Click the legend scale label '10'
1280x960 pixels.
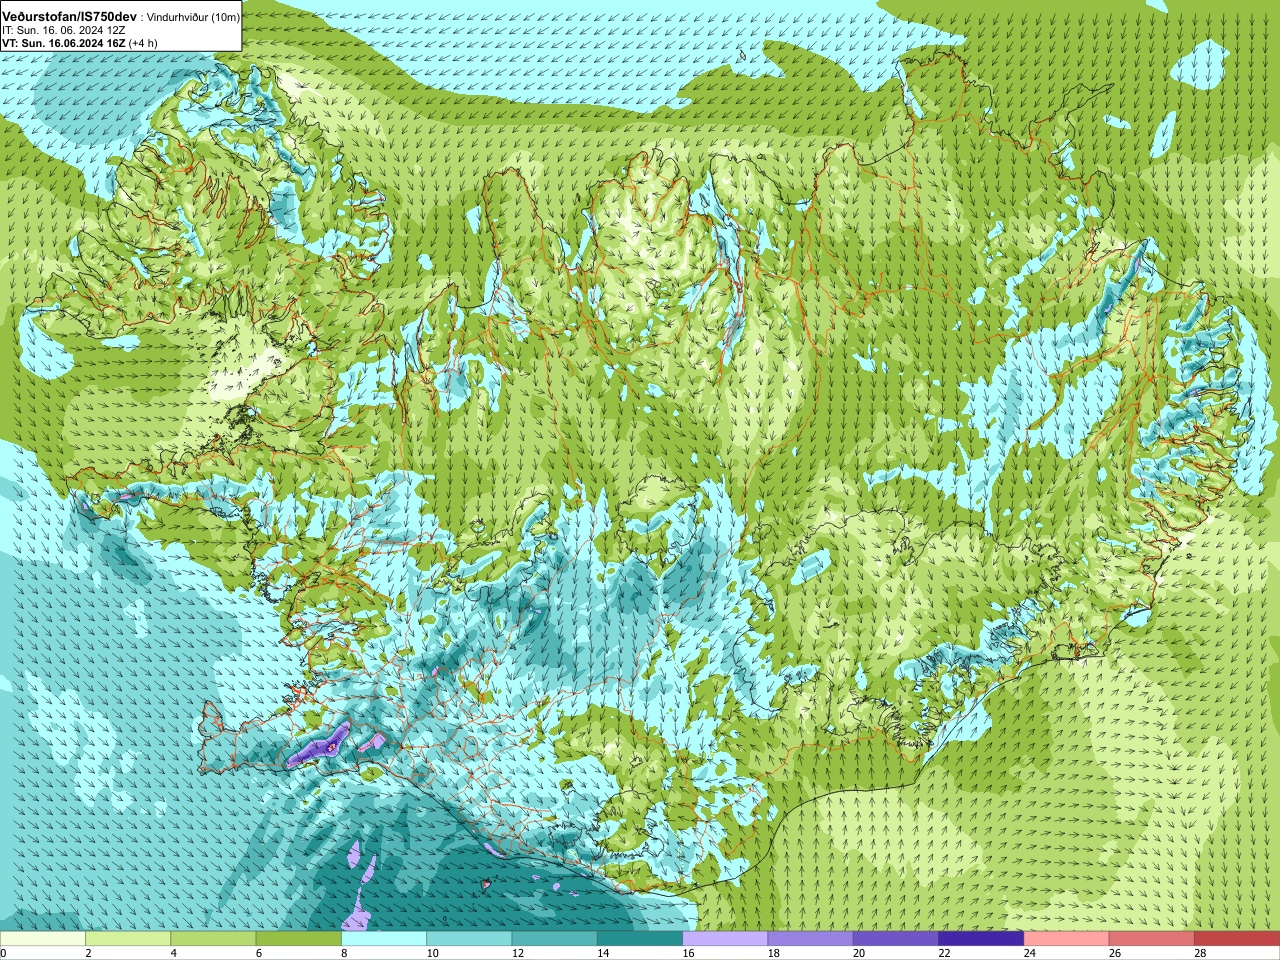pos(432,953)
